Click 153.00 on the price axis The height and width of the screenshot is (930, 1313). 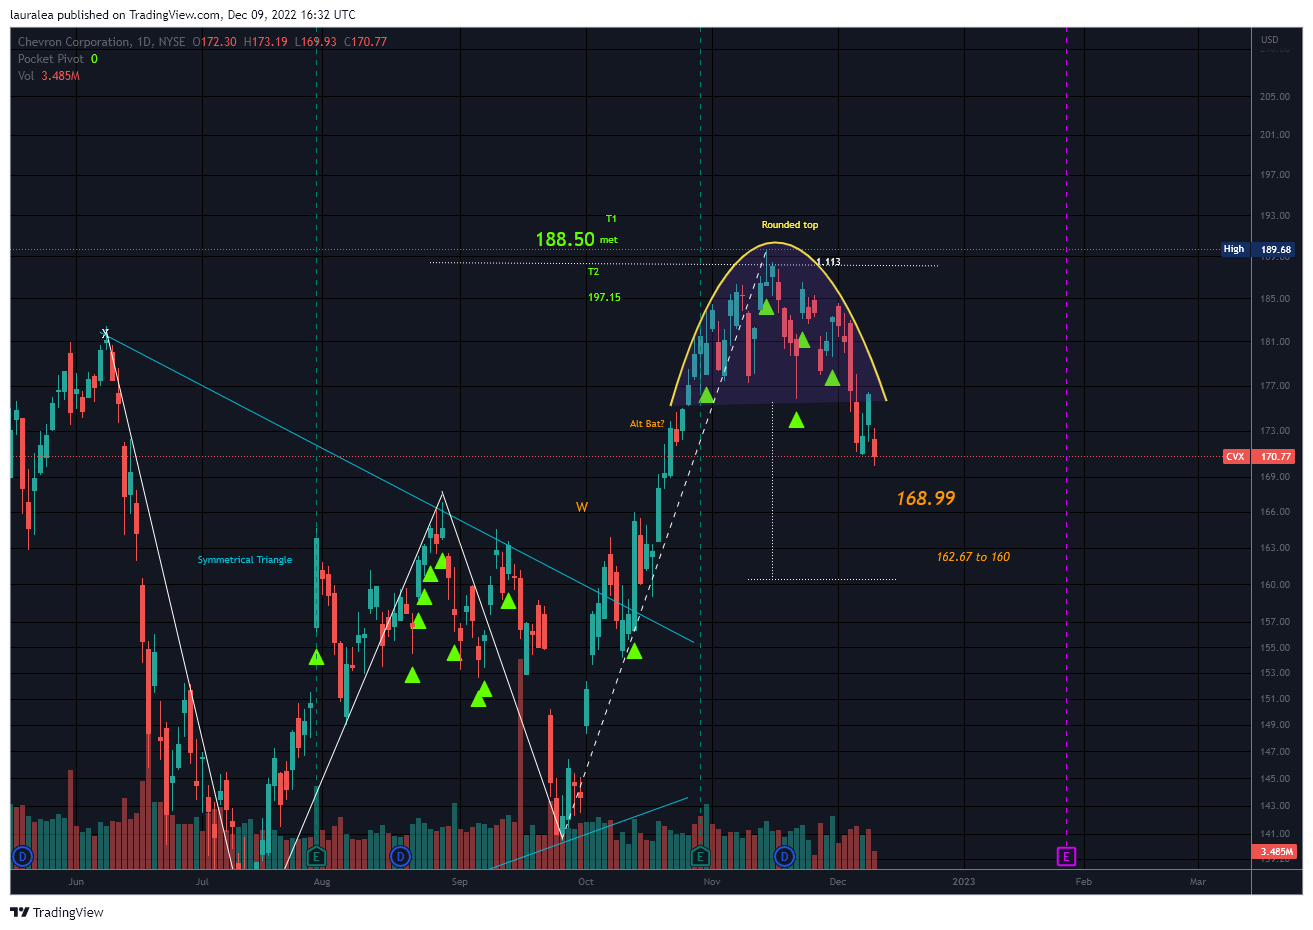pos(1275,673)
